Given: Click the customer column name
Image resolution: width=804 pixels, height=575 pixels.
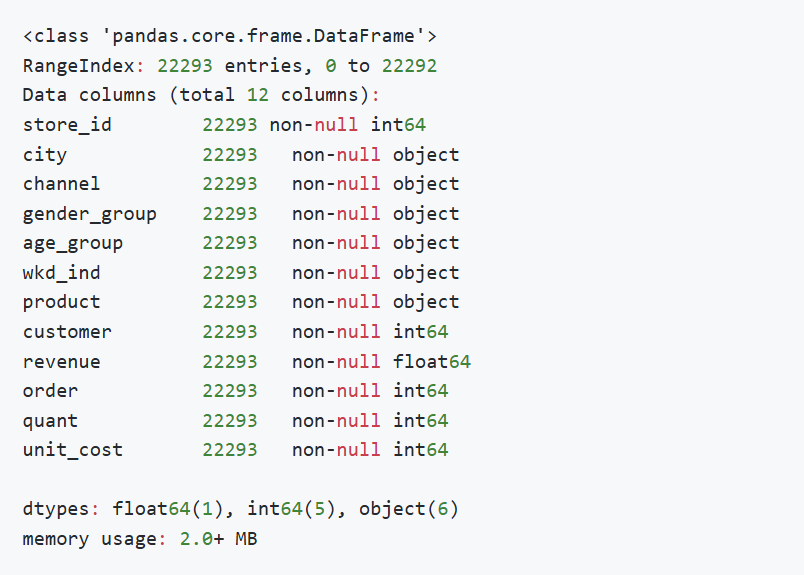Looking at the screenshot, I should 67,332.
